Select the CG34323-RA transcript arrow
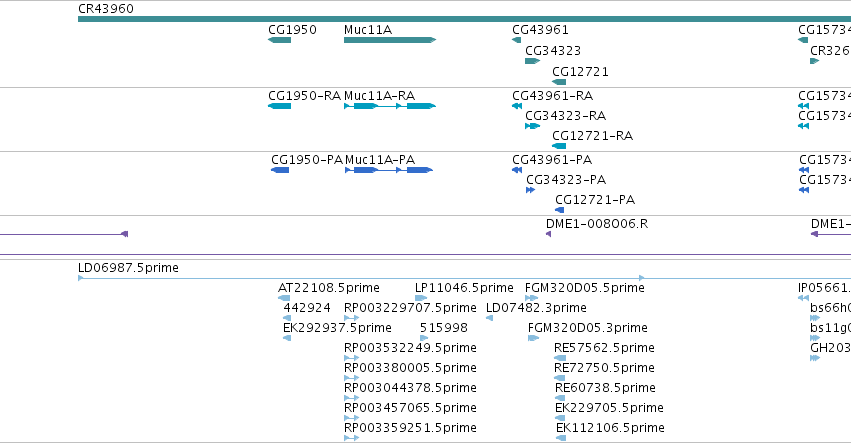This screenshot has height=443, width=851. tap(532, 126)
